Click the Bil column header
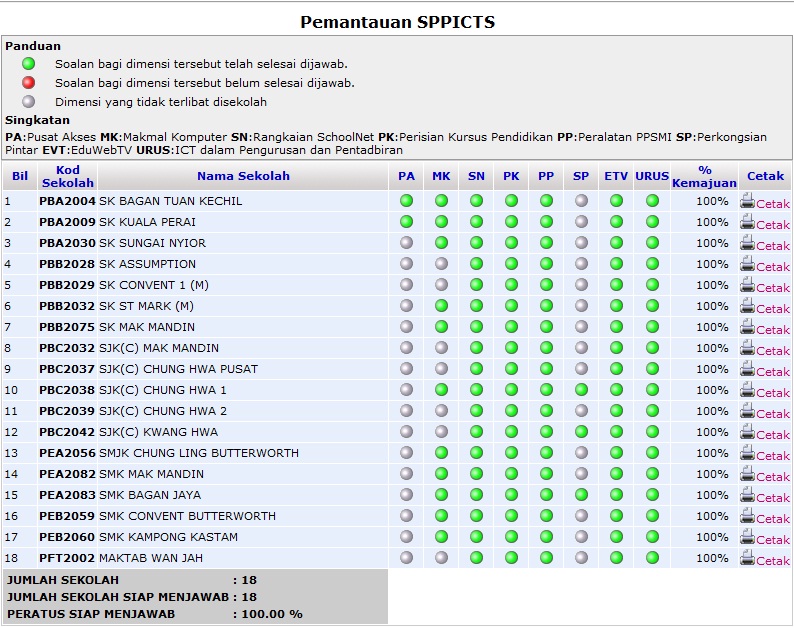Screen dimensions: 794x627 coord(20,176)
